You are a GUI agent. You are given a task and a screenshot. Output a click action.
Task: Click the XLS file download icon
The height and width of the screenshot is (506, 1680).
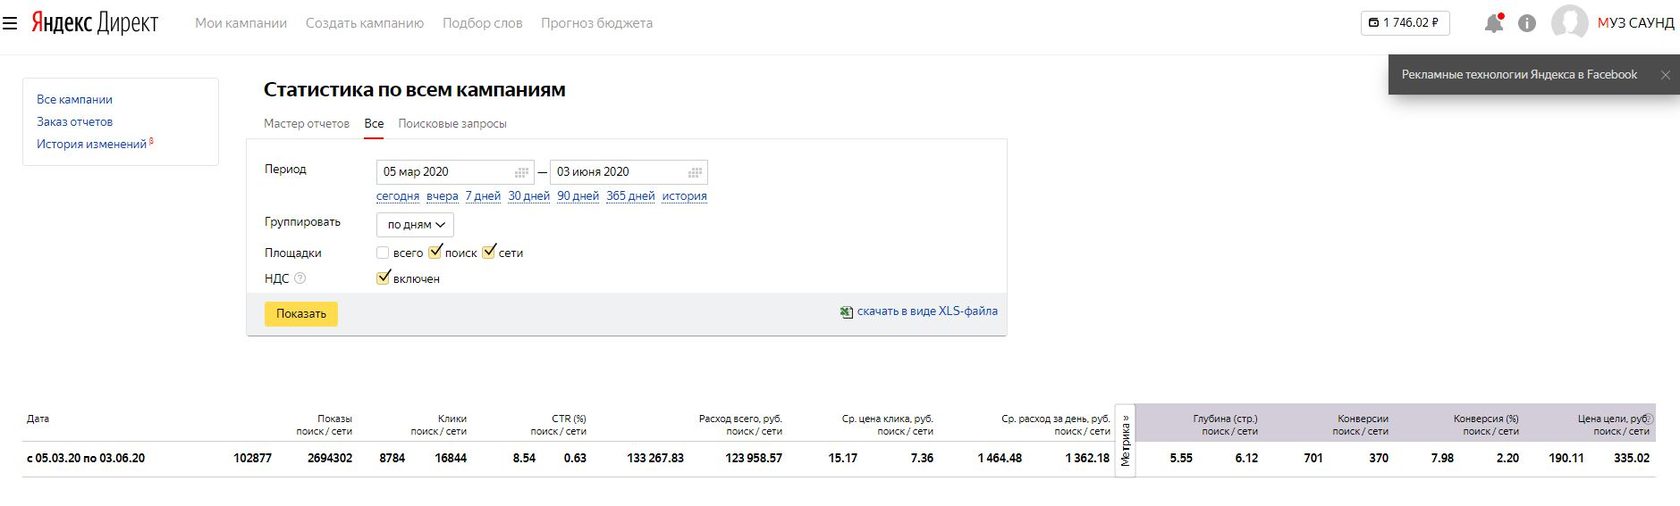847,312
